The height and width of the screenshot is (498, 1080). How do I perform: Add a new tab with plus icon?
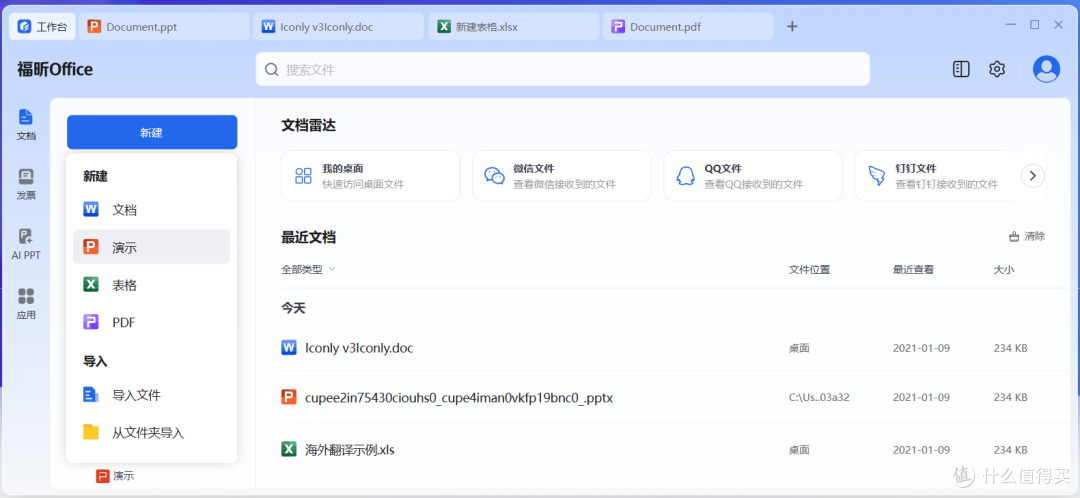[x=792, y=27]
